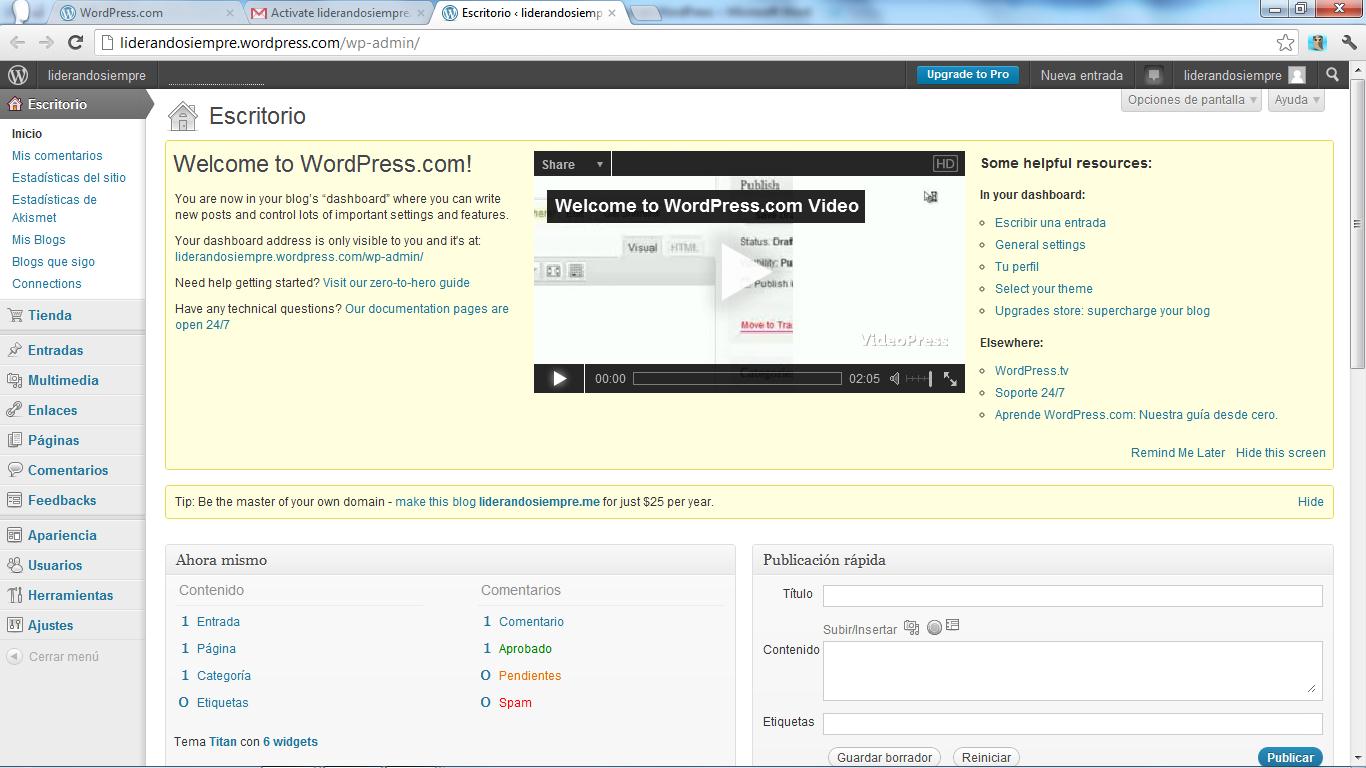This screenshot has width=1366, height=768.
Task: Open the Chrome wrench menu icon
Action: (1349, 42)
